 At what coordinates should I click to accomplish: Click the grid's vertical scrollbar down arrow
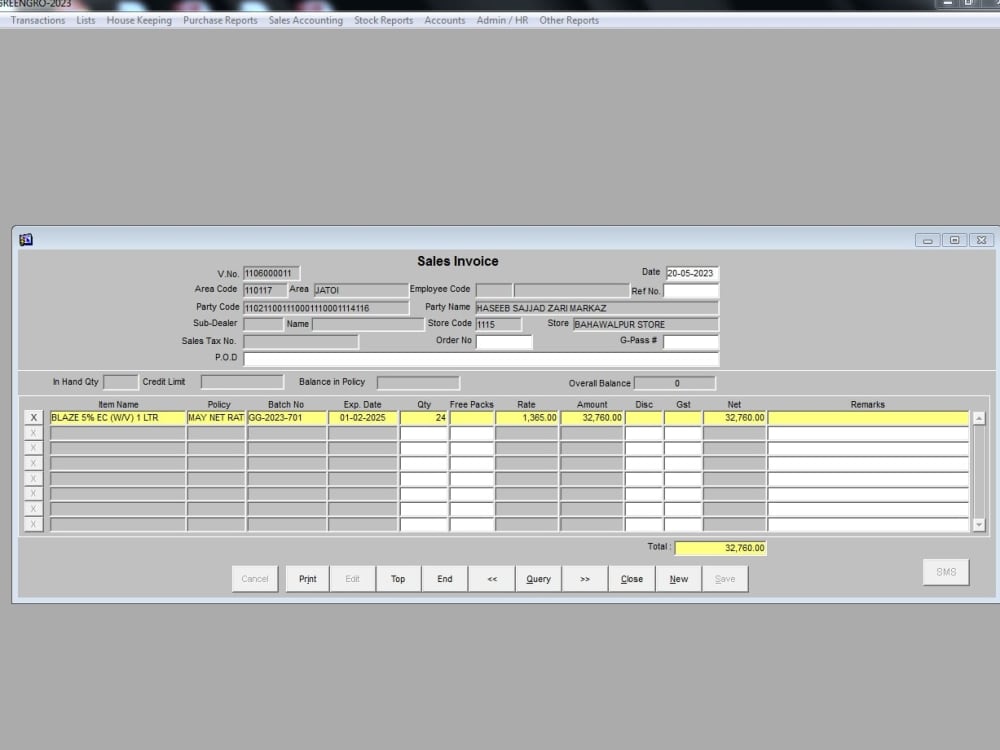point(980,524)
